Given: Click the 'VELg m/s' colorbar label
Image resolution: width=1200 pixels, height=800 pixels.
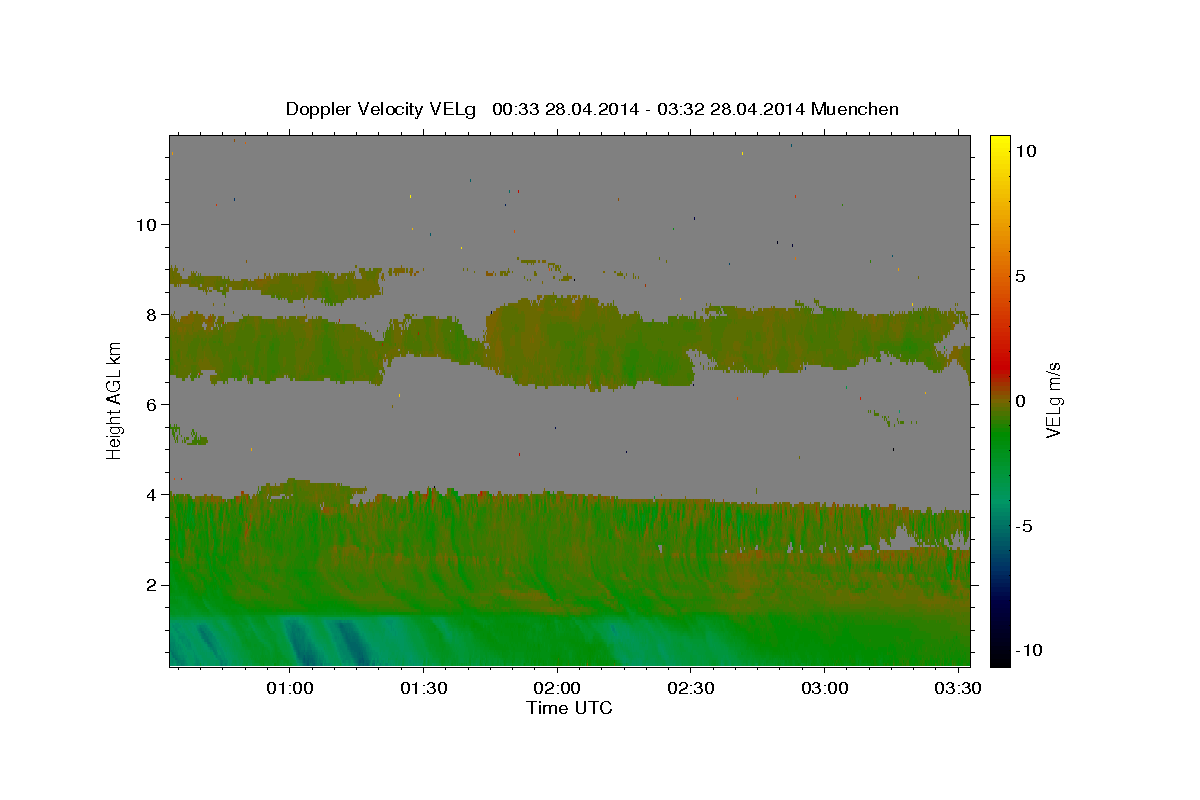Looking at the screenshot, I should (x=1053, y=400).
